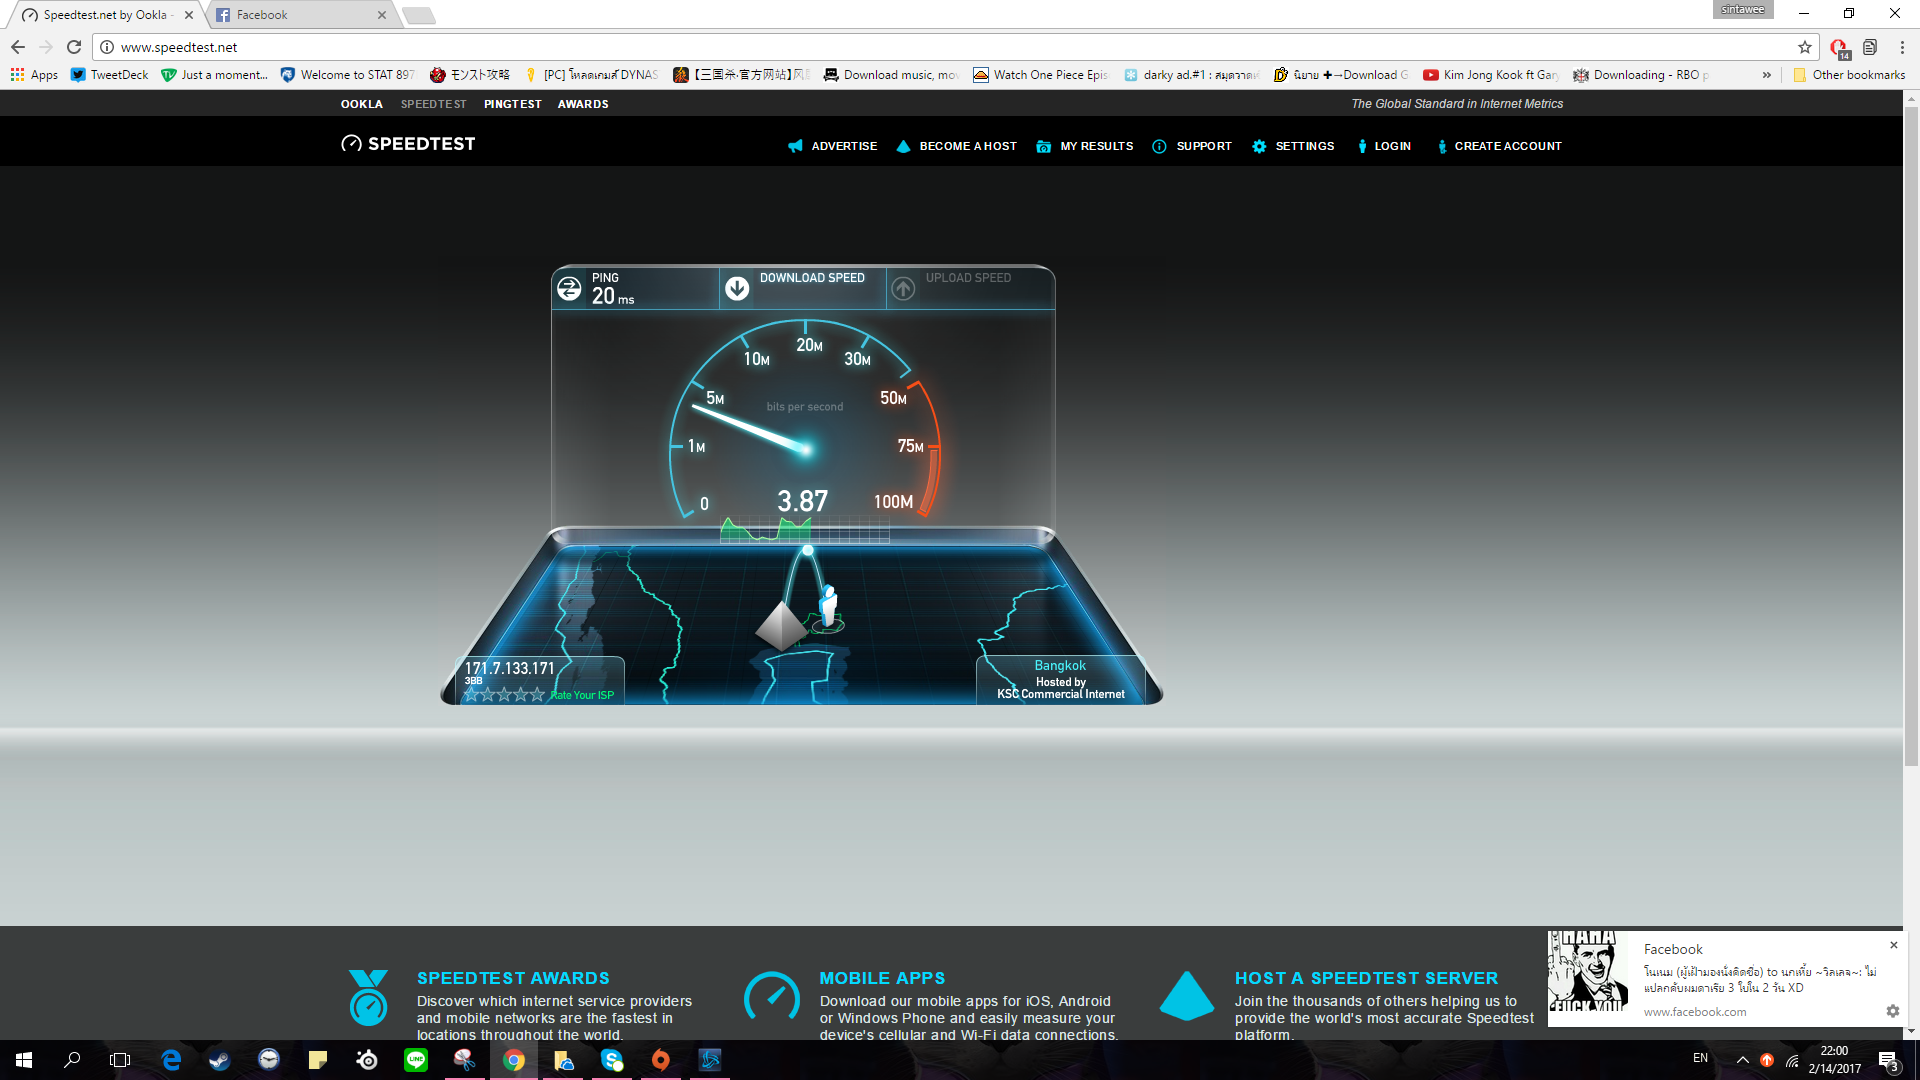Click the page icon extension beside the address bar

tap(1870, 47)
